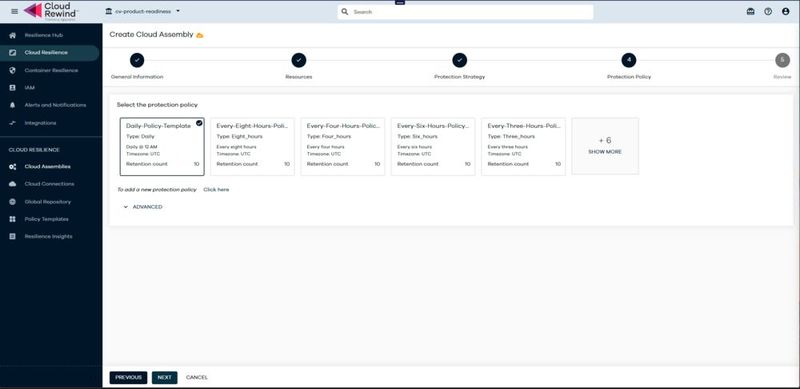Click 'Daily @ 12 AM' schedule text
Screen dimensions: 800x389
(142, 147)
